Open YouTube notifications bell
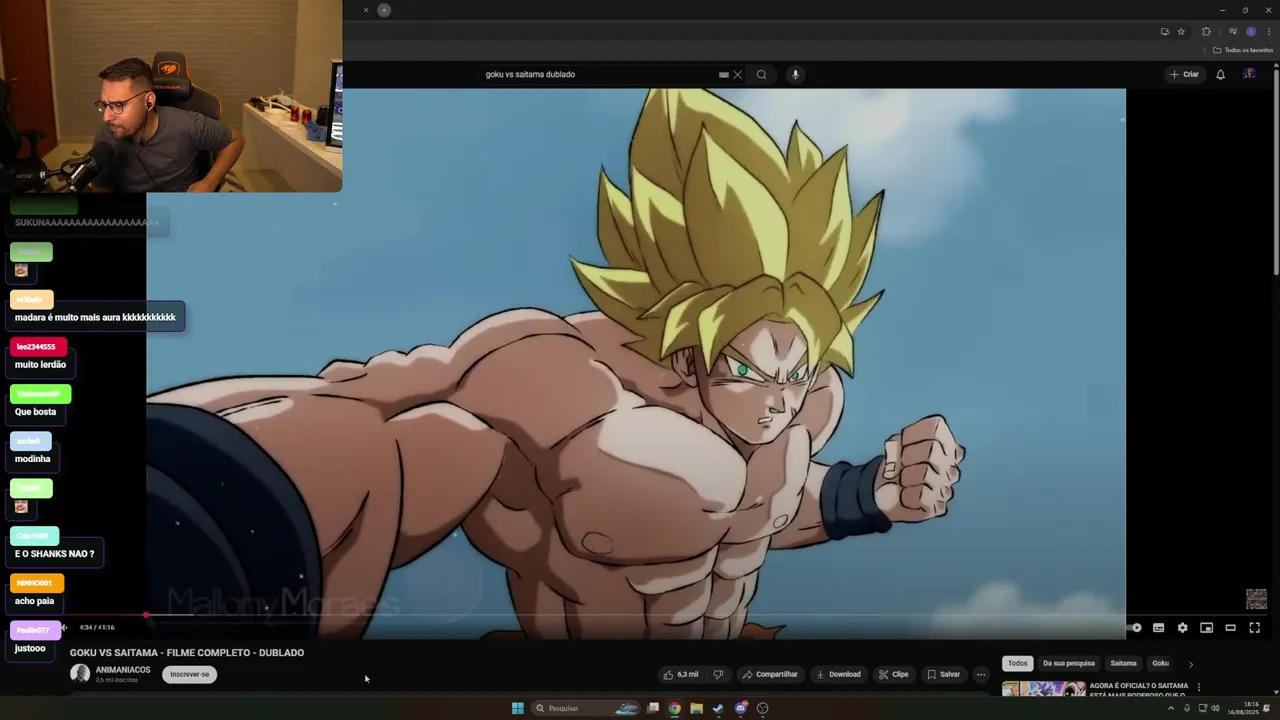Image resolution: width=1280 pixels, height=720 pixels. click(x=1220, y=74)
